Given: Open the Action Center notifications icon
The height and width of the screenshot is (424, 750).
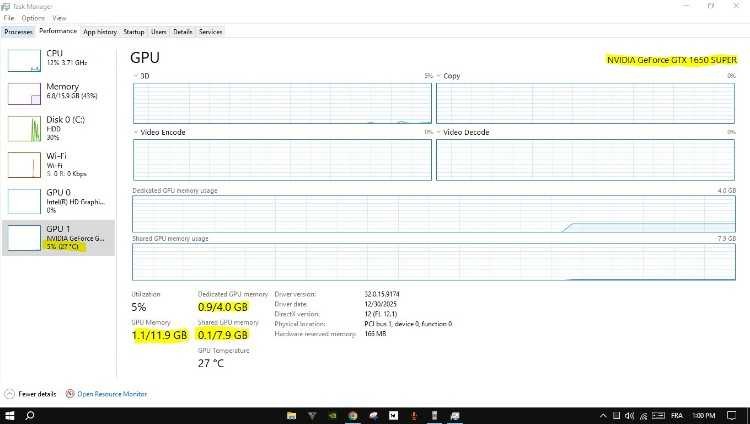Looking at the screenshot, I should click(x=732, y=416).
